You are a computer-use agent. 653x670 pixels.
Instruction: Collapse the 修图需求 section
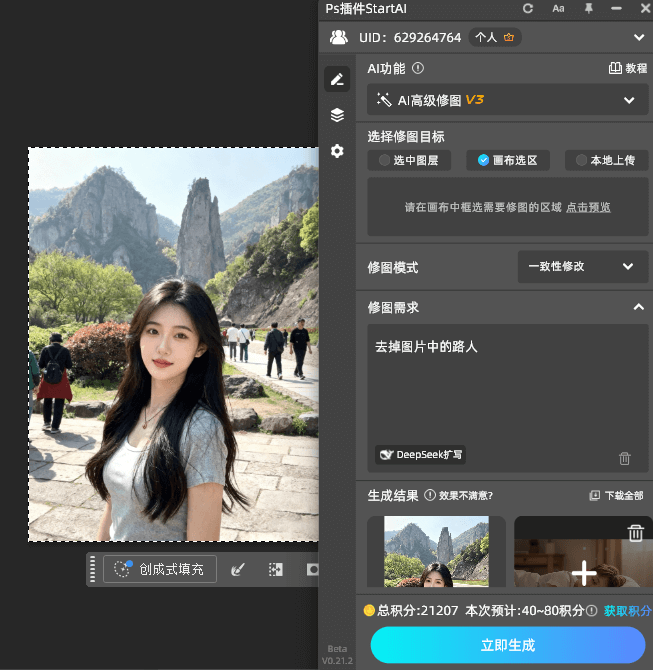pyautogui.click(x=638, y=307)
